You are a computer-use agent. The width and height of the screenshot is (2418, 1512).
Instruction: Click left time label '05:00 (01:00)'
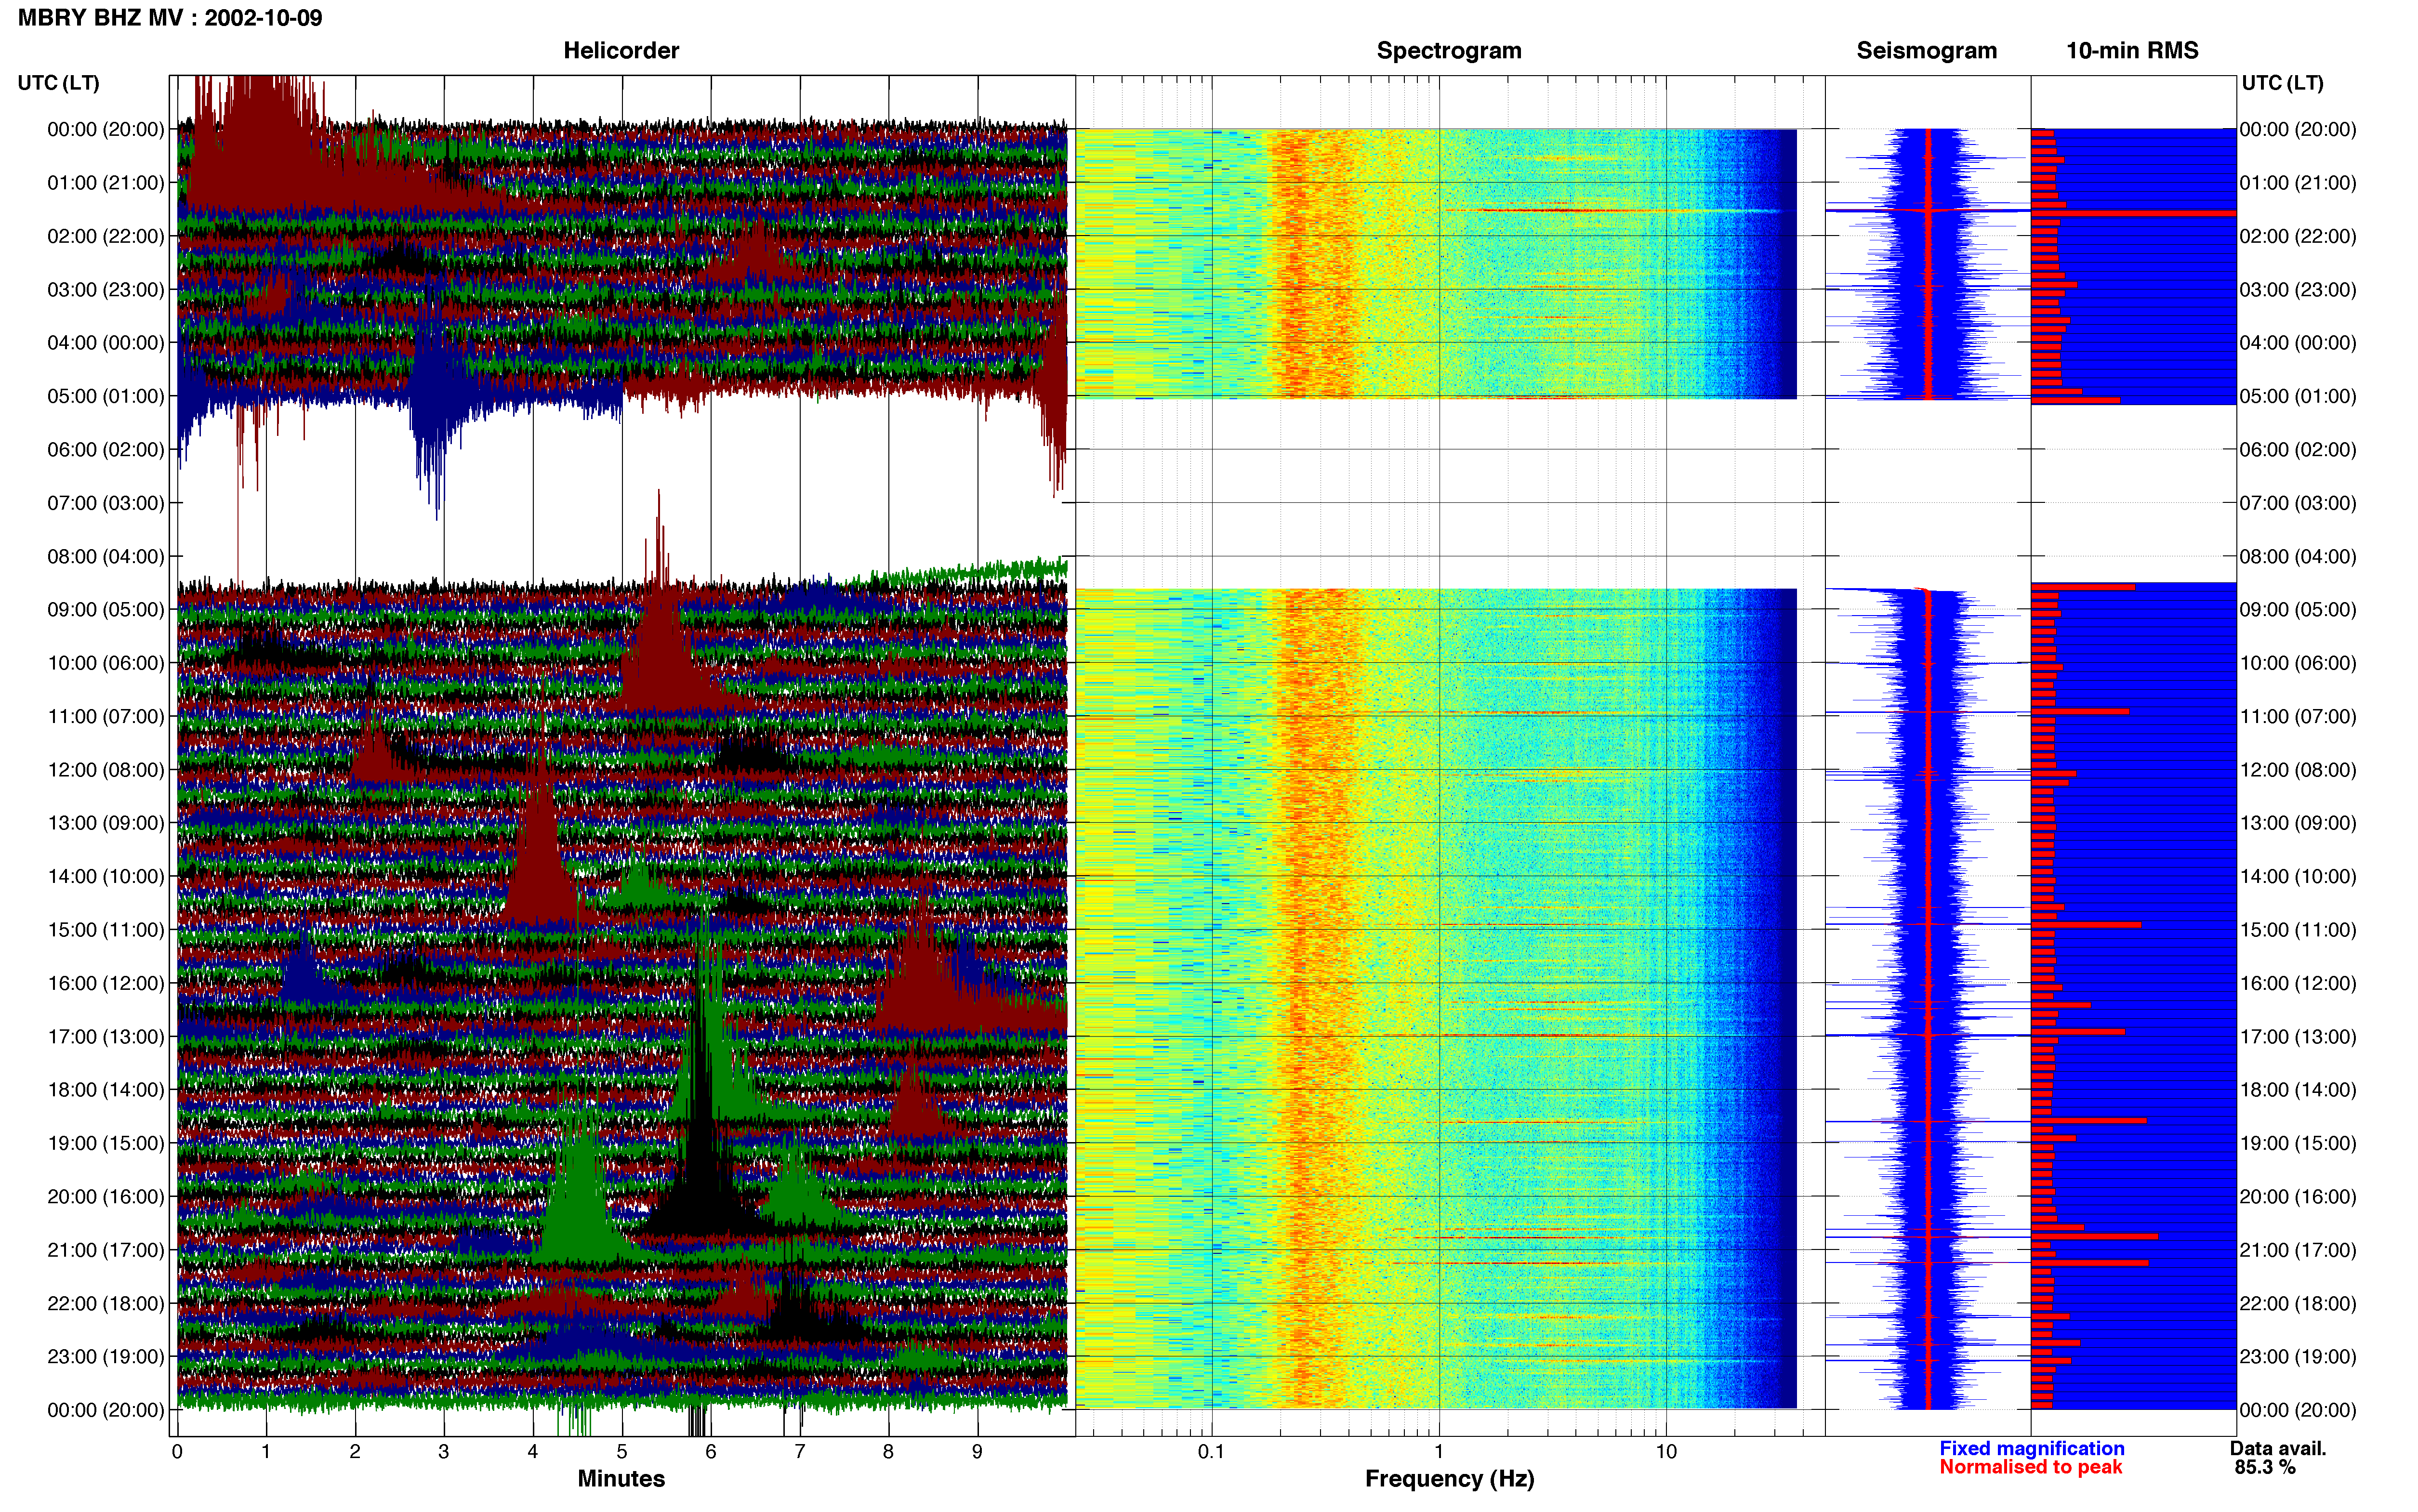(x=106, y=396)
